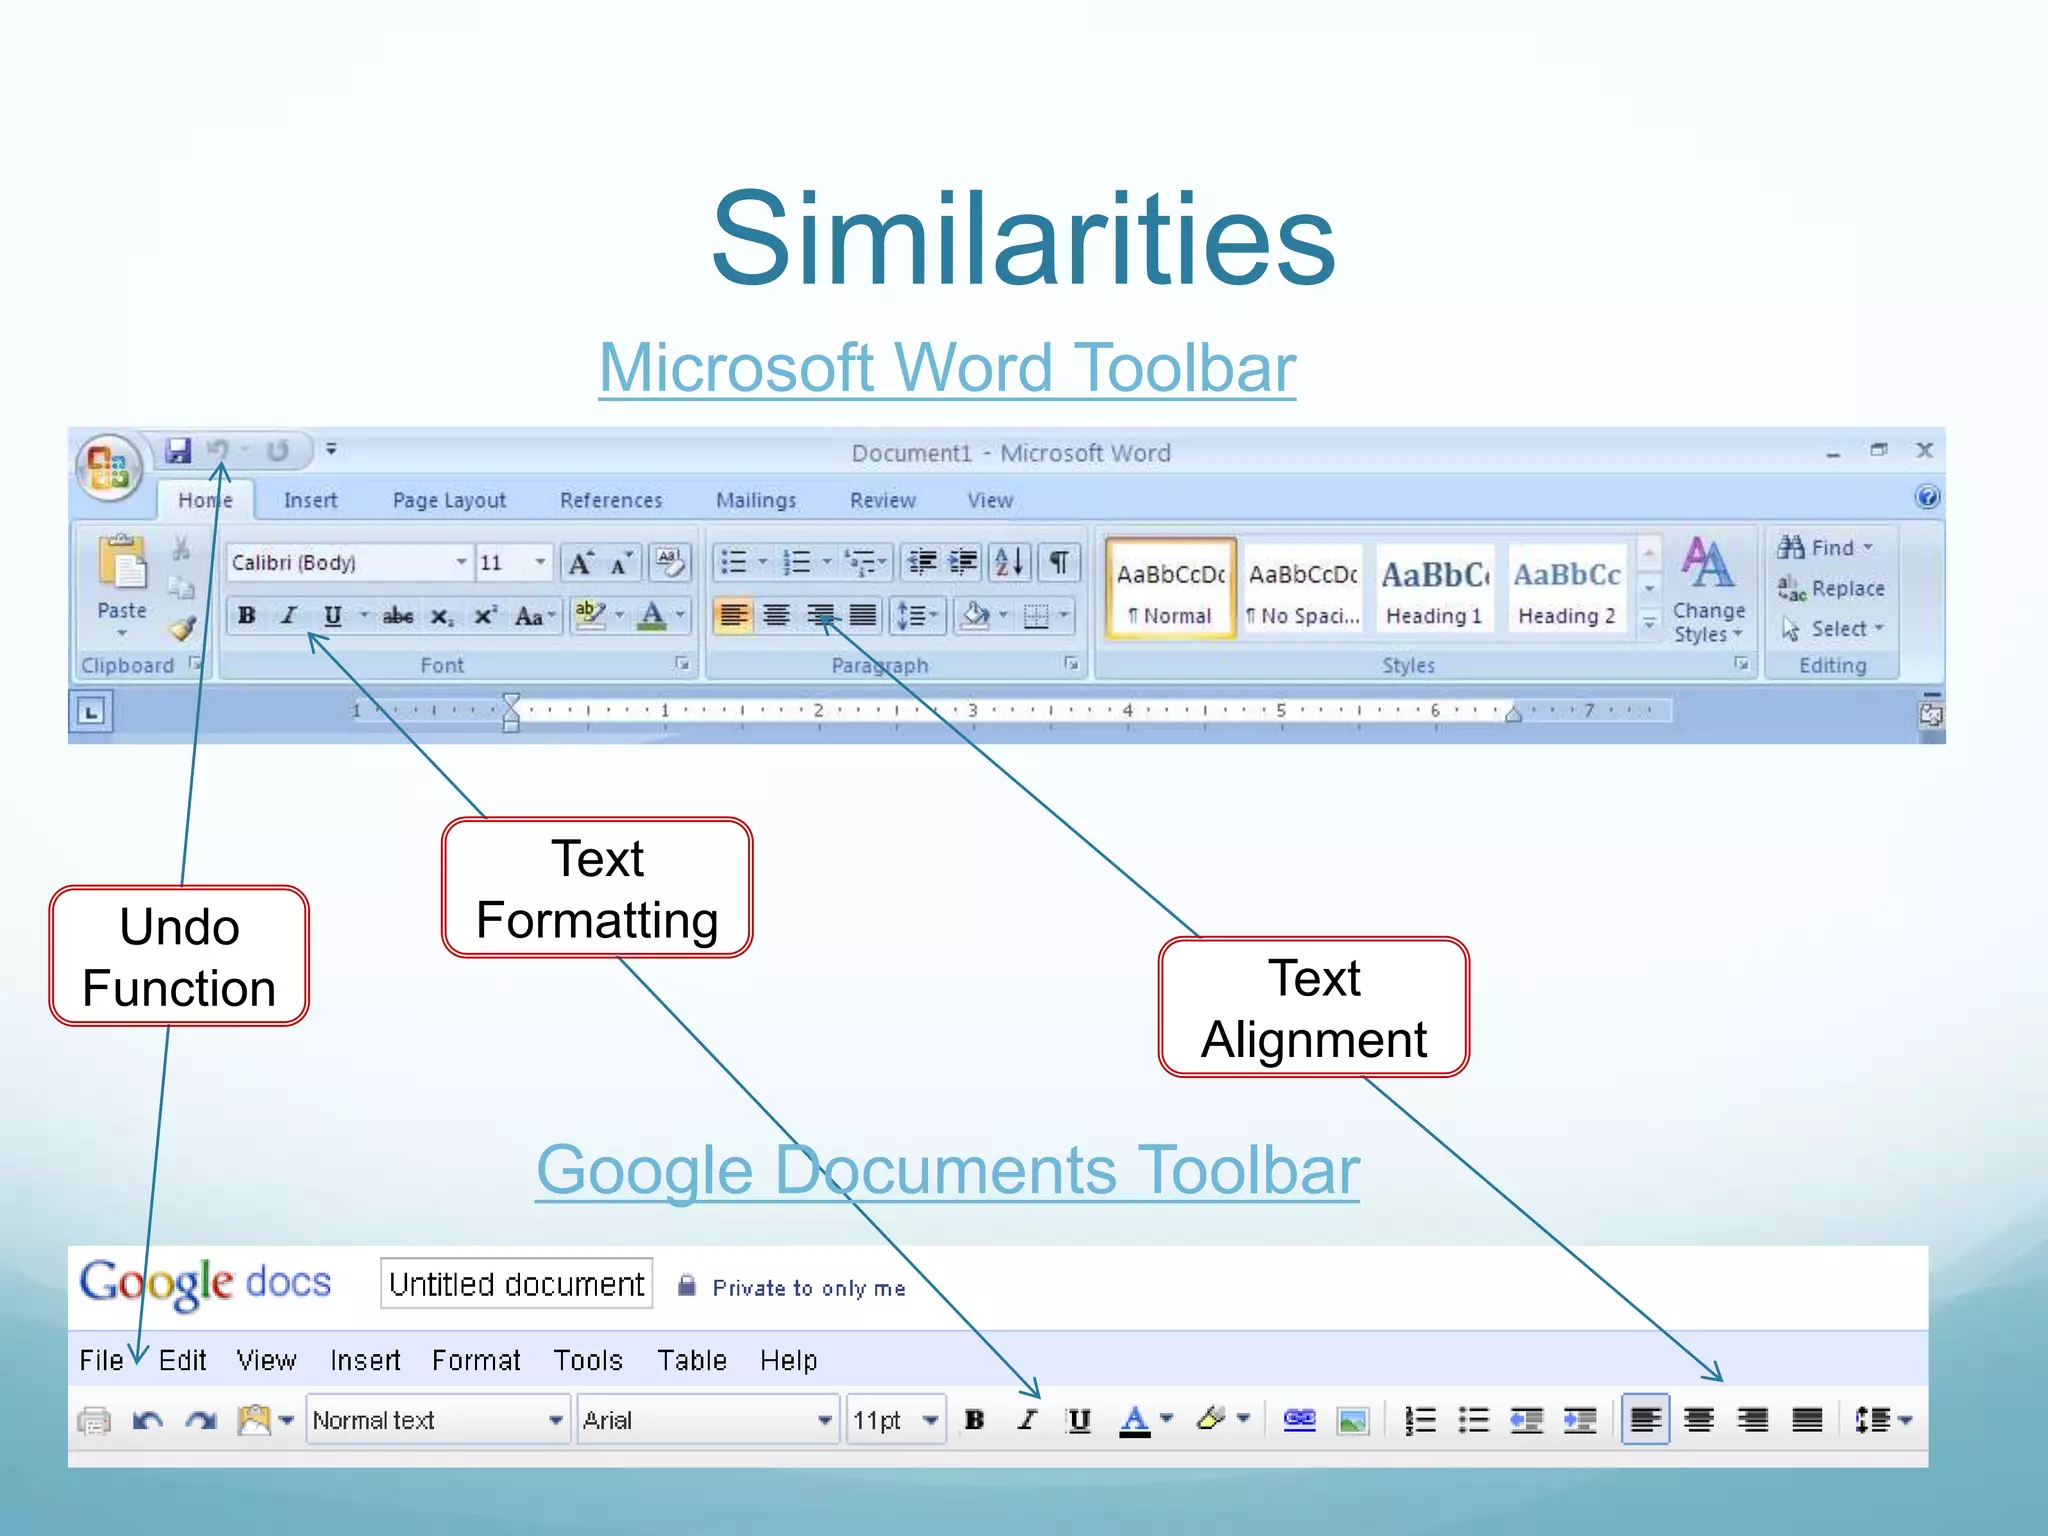This screenshot has width=2048, height=1536.
Task: Click the Word Help question mark icon
Action: point(1926,497)
